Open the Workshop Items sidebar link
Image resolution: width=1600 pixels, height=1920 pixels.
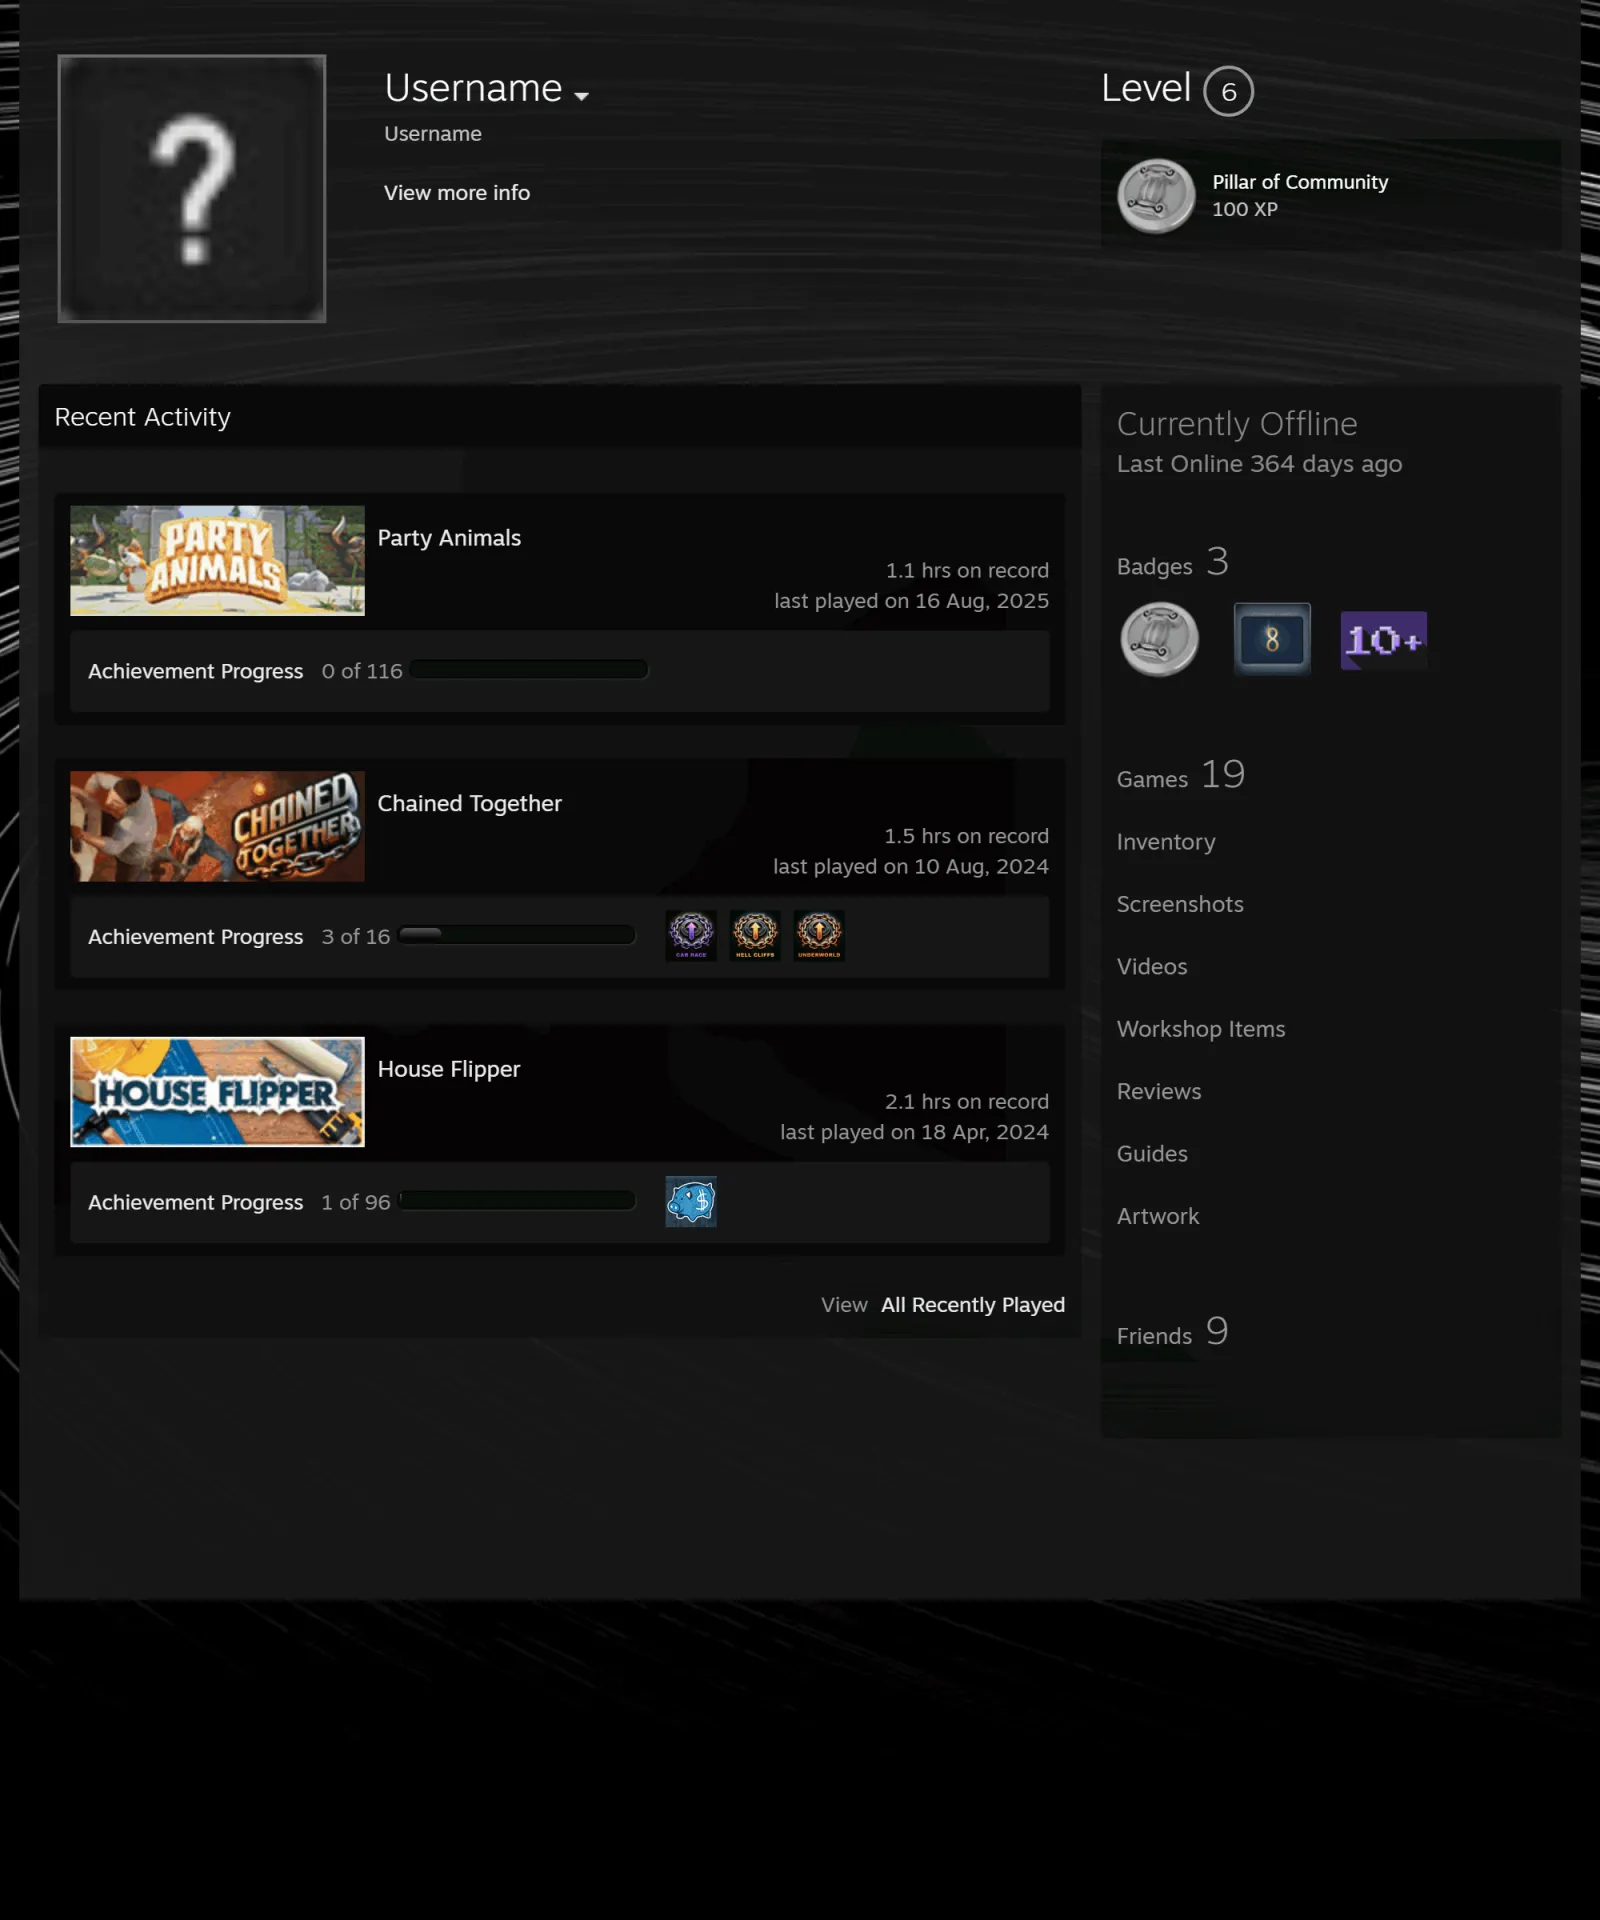pyautogui.click(x=1201, y=1029)
